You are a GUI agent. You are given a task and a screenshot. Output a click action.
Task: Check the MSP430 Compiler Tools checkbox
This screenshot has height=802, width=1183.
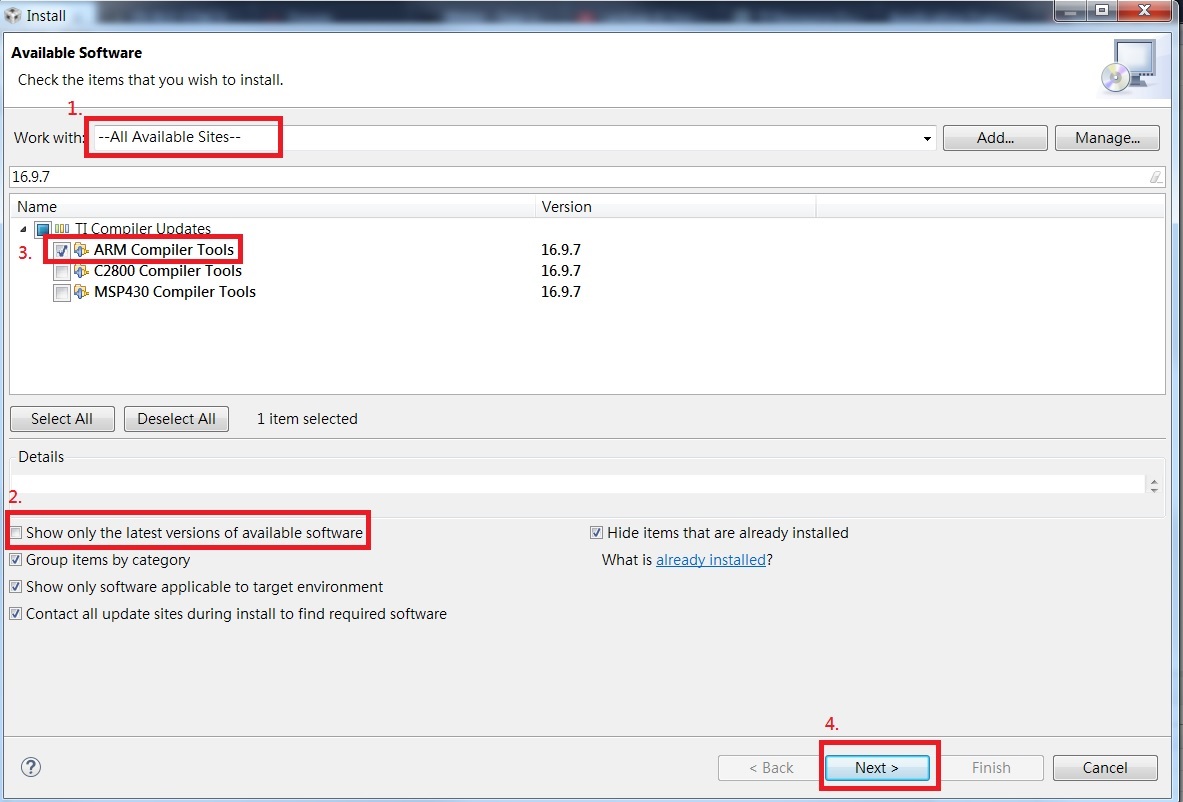pyautogui.click(x=62, y=293)
